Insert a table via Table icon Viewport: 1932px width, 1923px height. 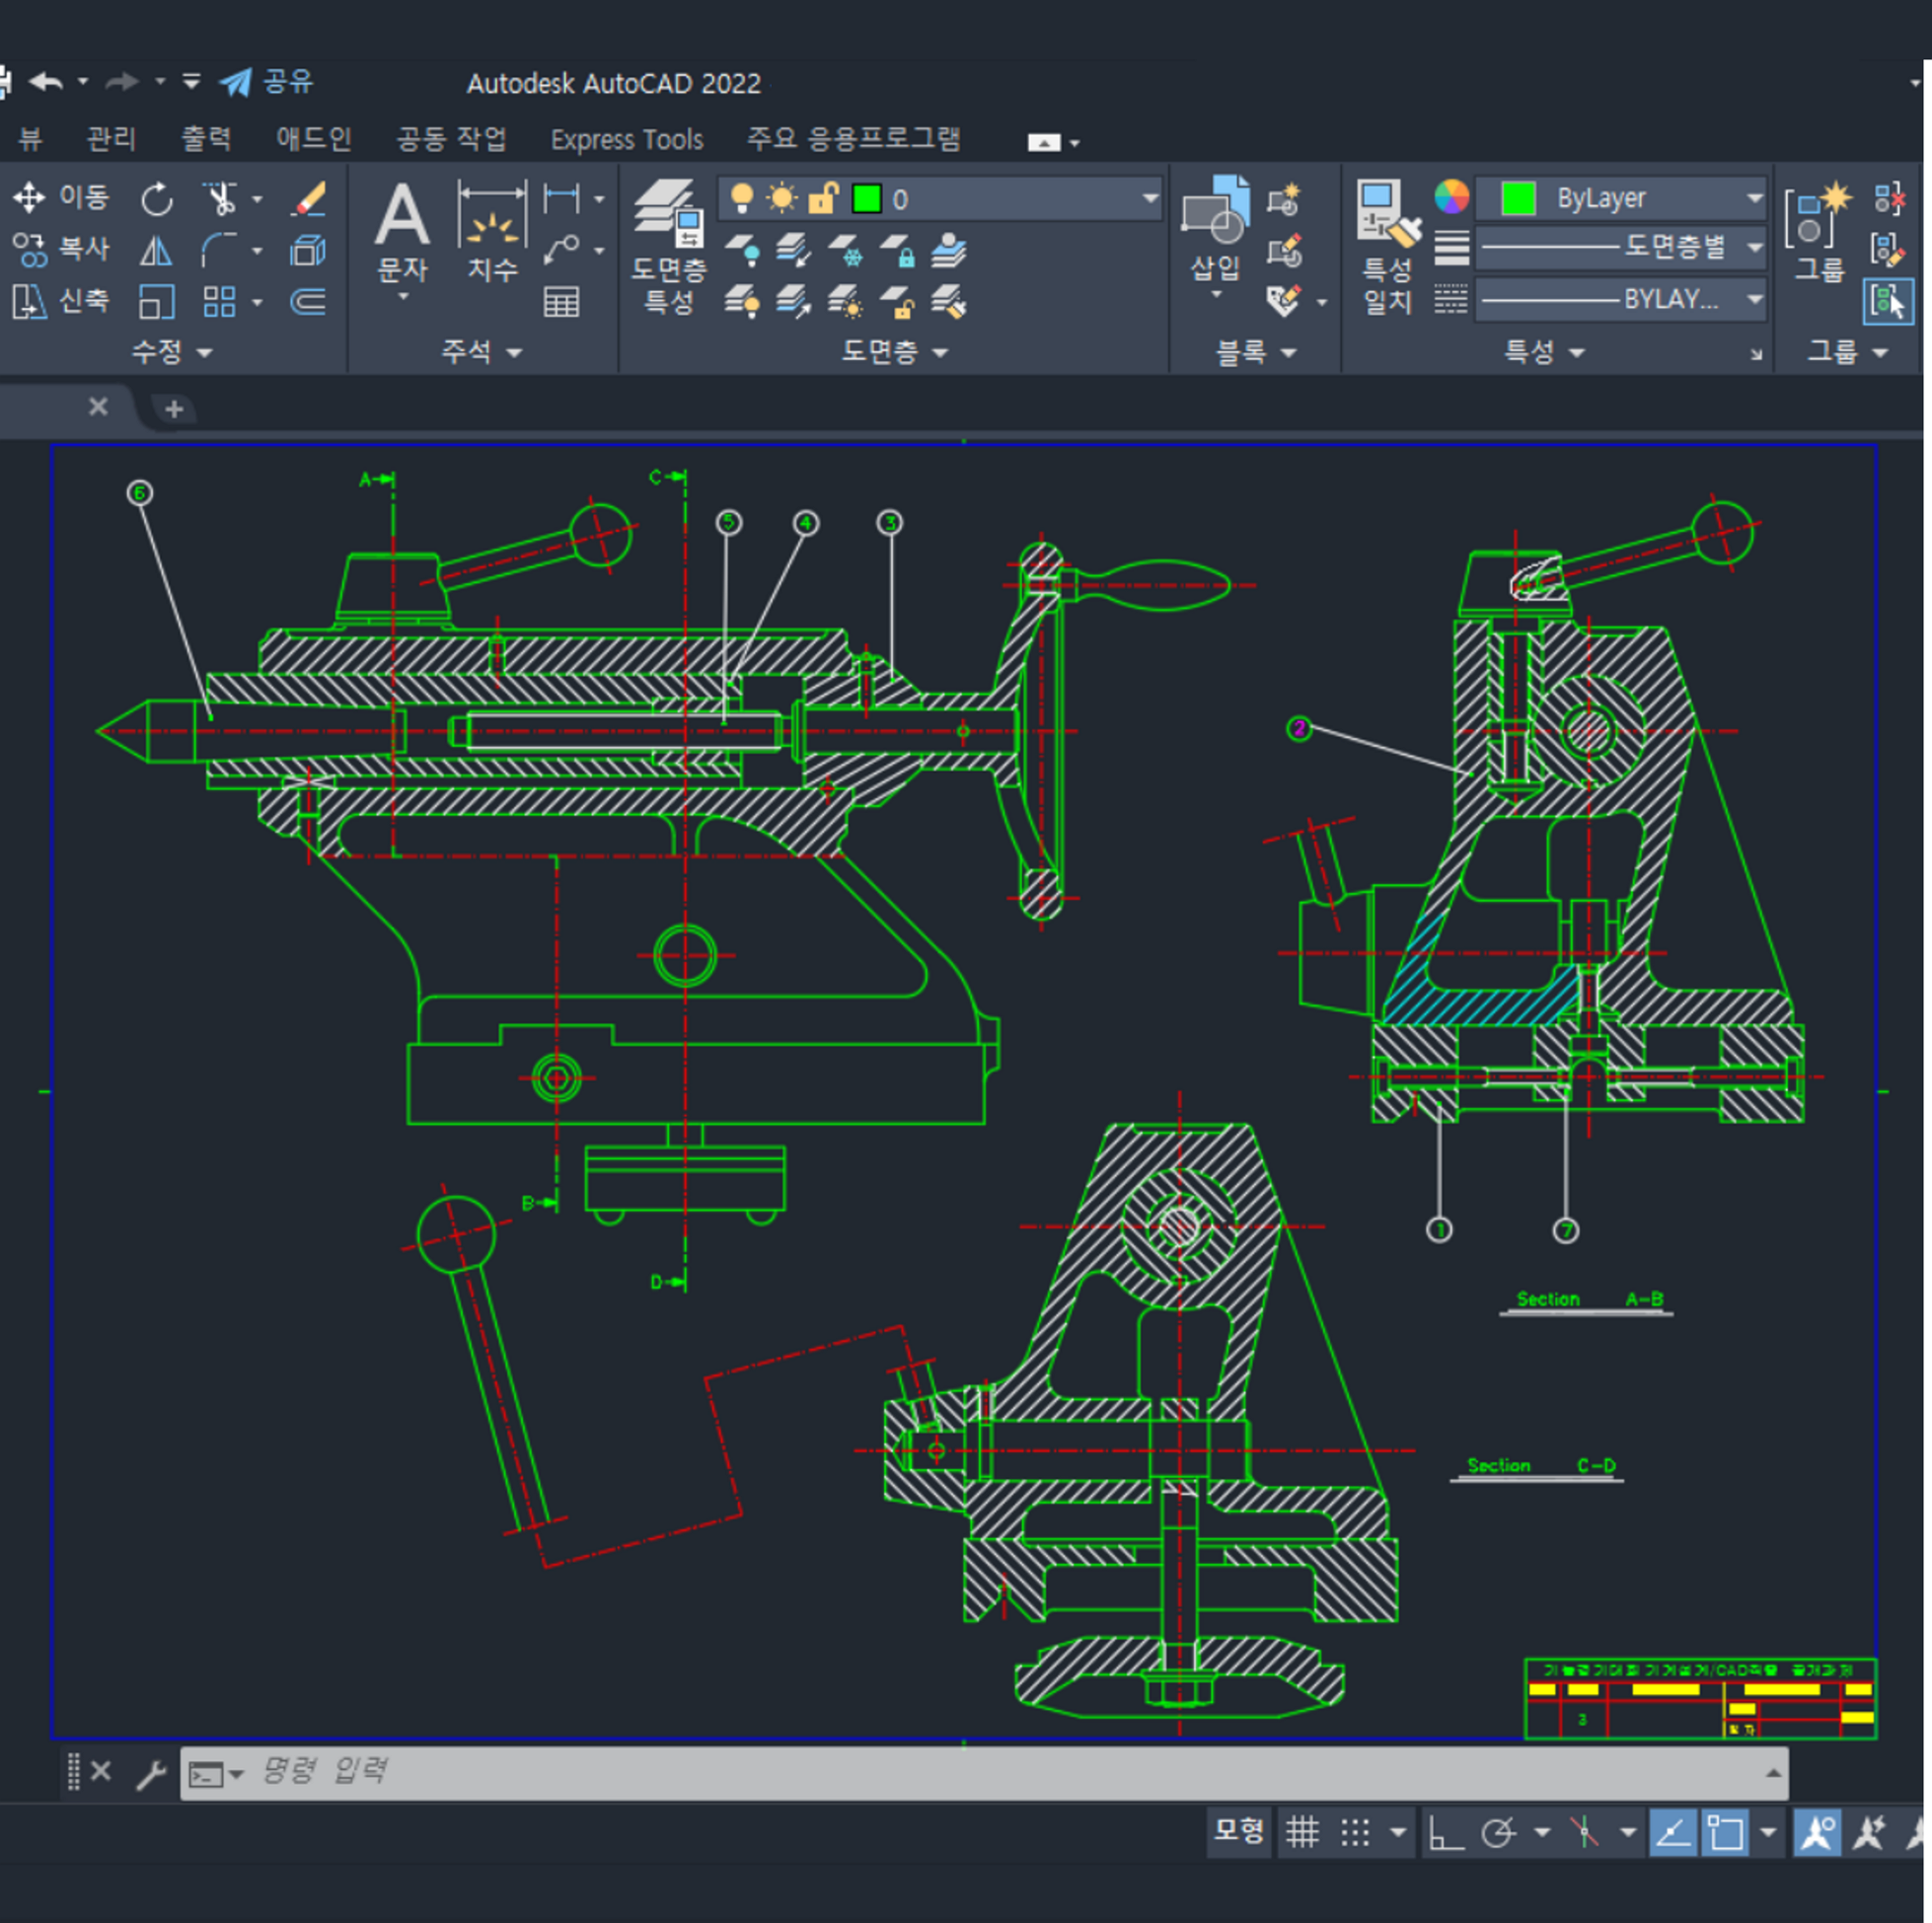pyautogui.click(x=561, y=301)
